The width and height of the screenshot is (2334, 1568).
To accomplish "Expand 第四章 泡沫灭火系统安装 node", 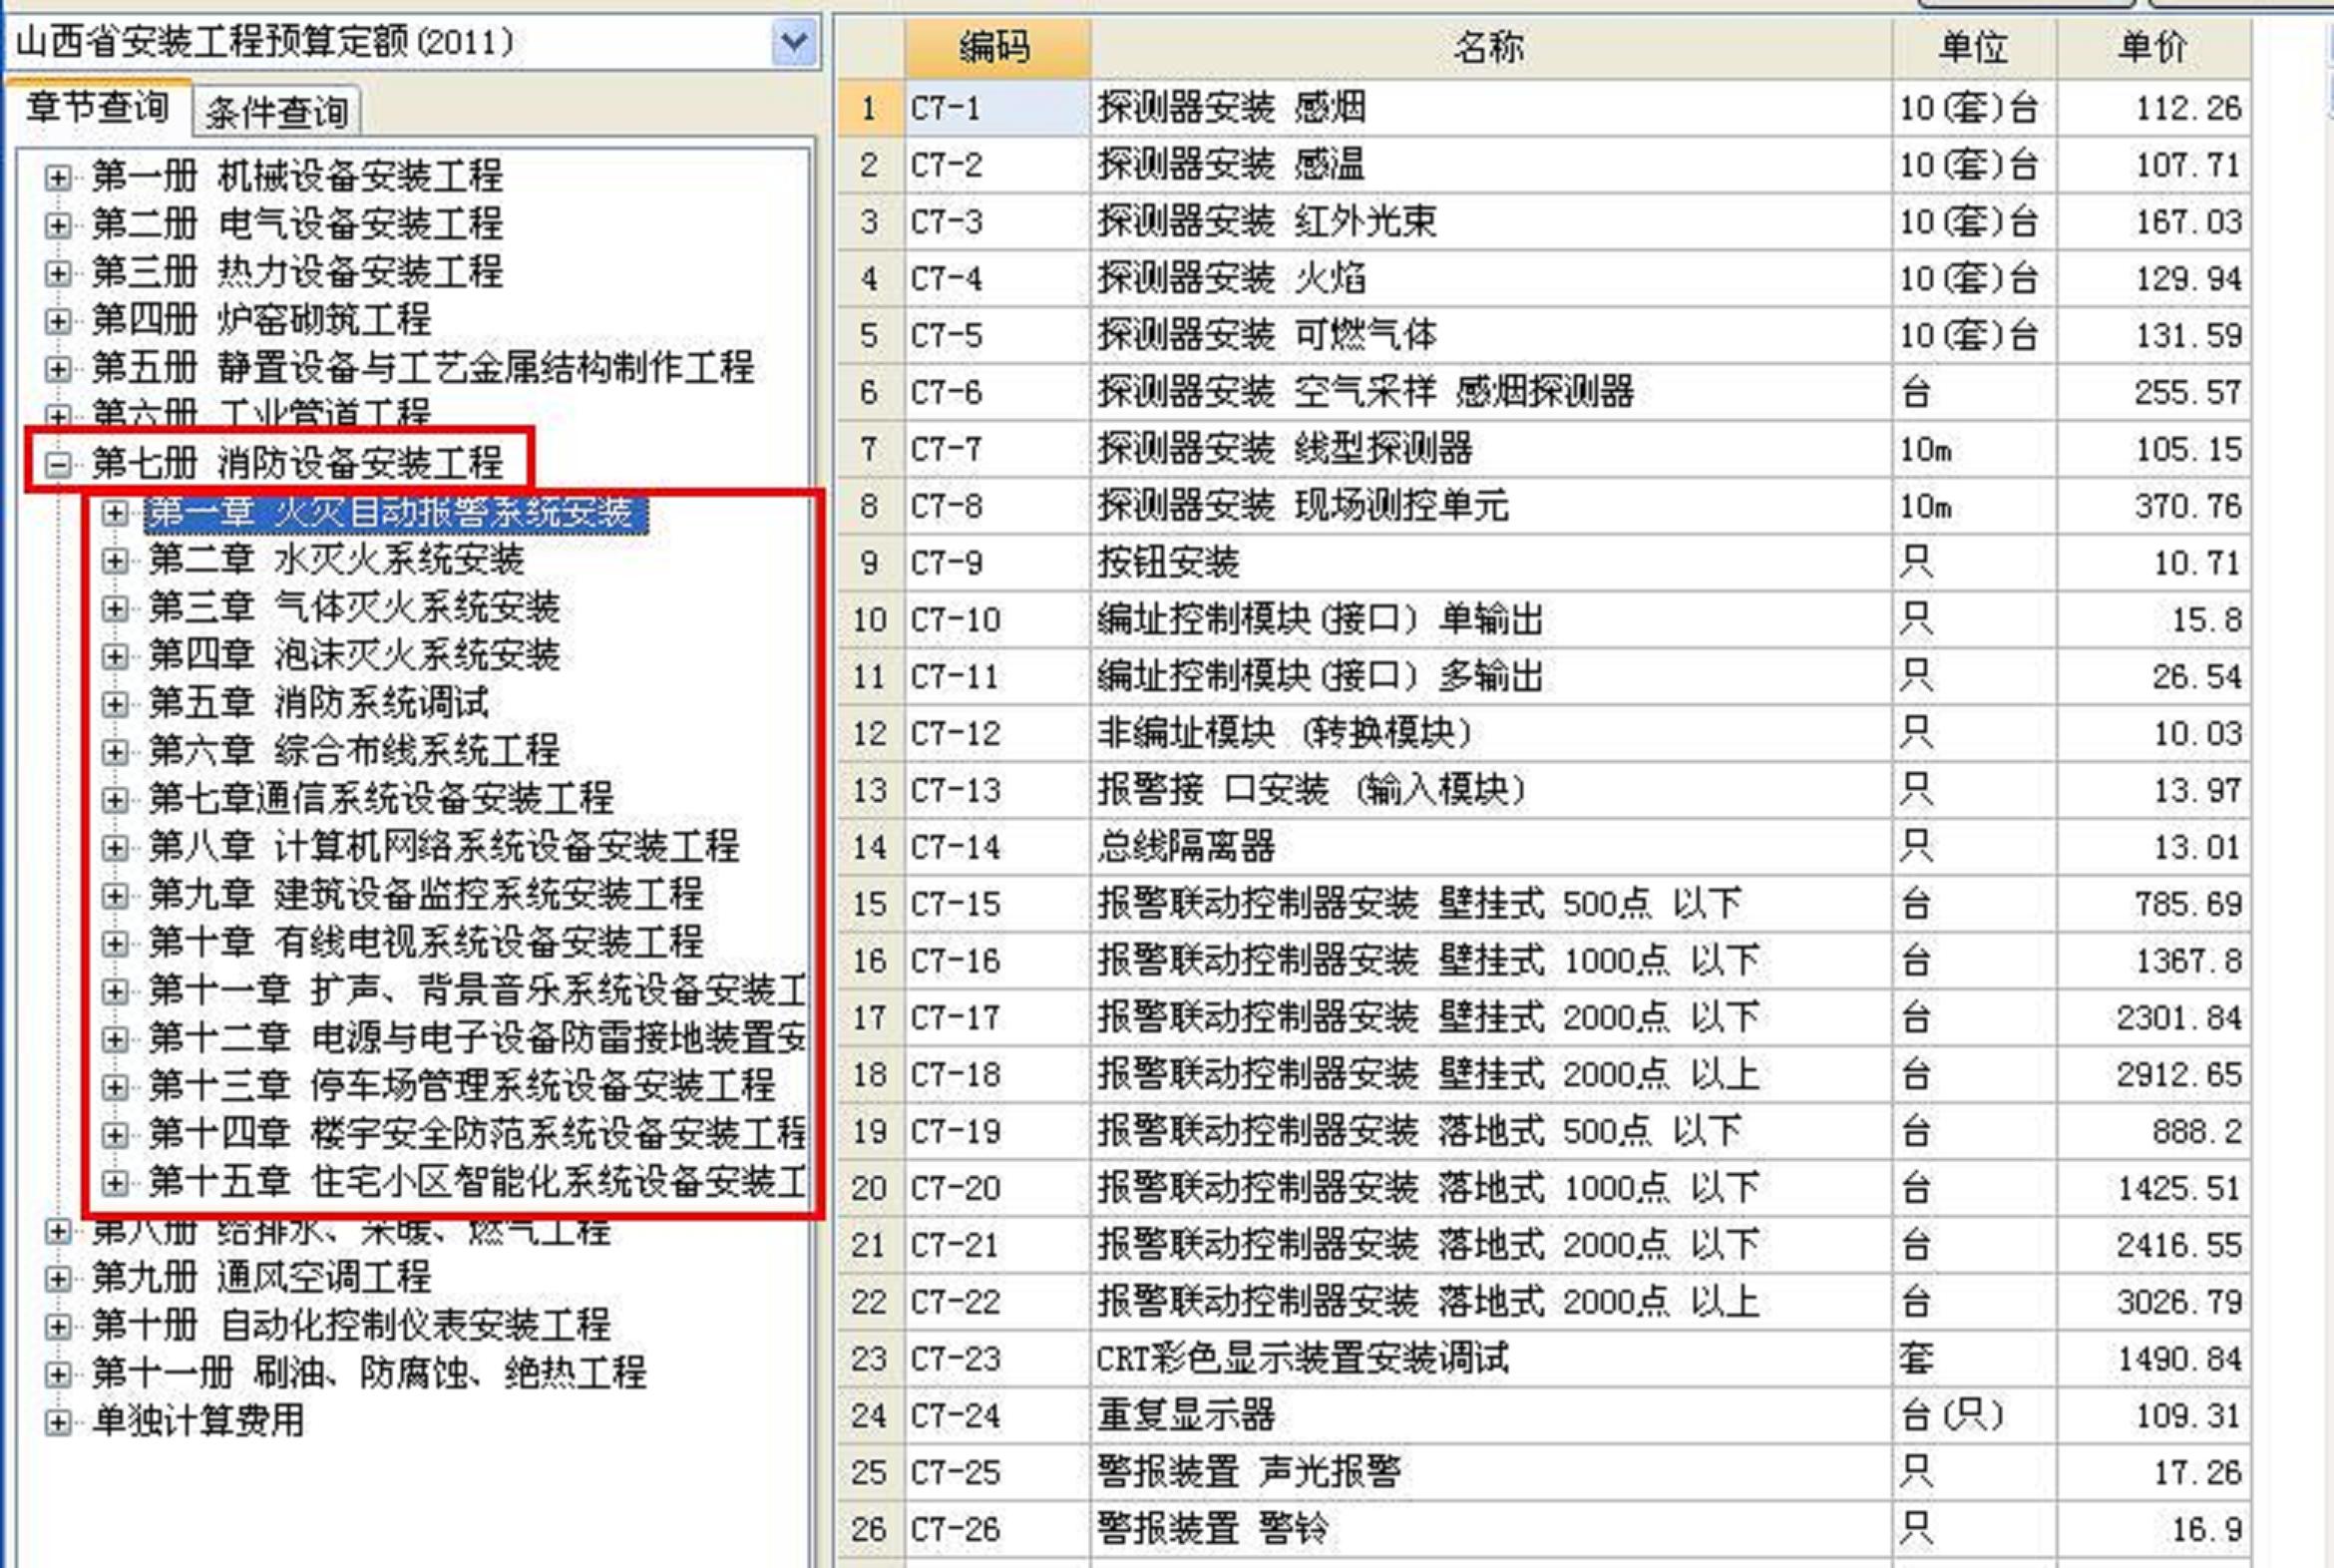I will point(115,656).
